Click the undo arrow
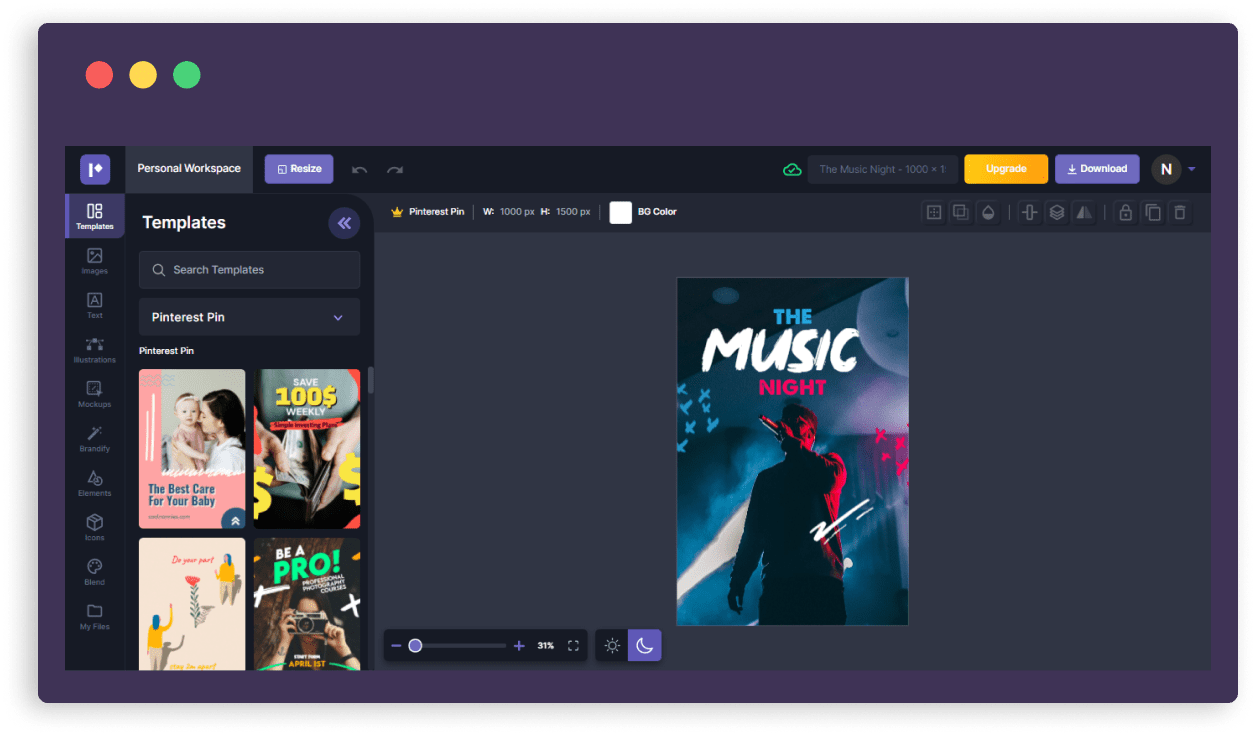 [x=360, y=170]
